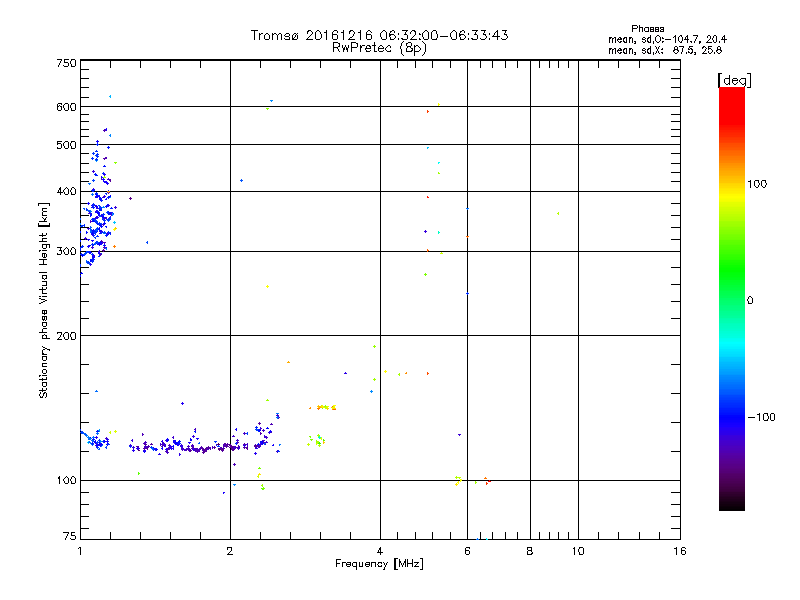Image resolution: width=800 pixels, height=600 pixels.
Task: Click the "Frequency [MHz]" axis title
Action: coord(379,564)
